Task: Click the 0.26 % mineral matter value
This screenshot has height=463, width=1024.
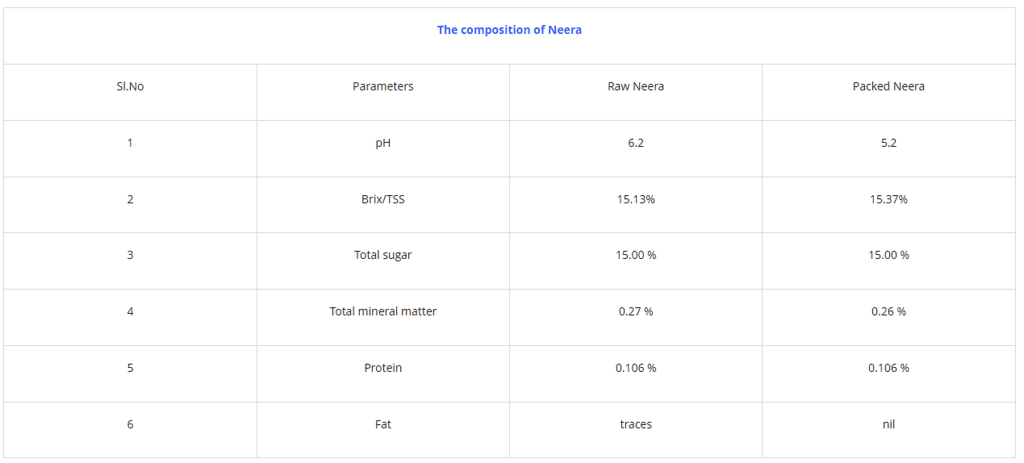Action: click(x=888, y=312)
